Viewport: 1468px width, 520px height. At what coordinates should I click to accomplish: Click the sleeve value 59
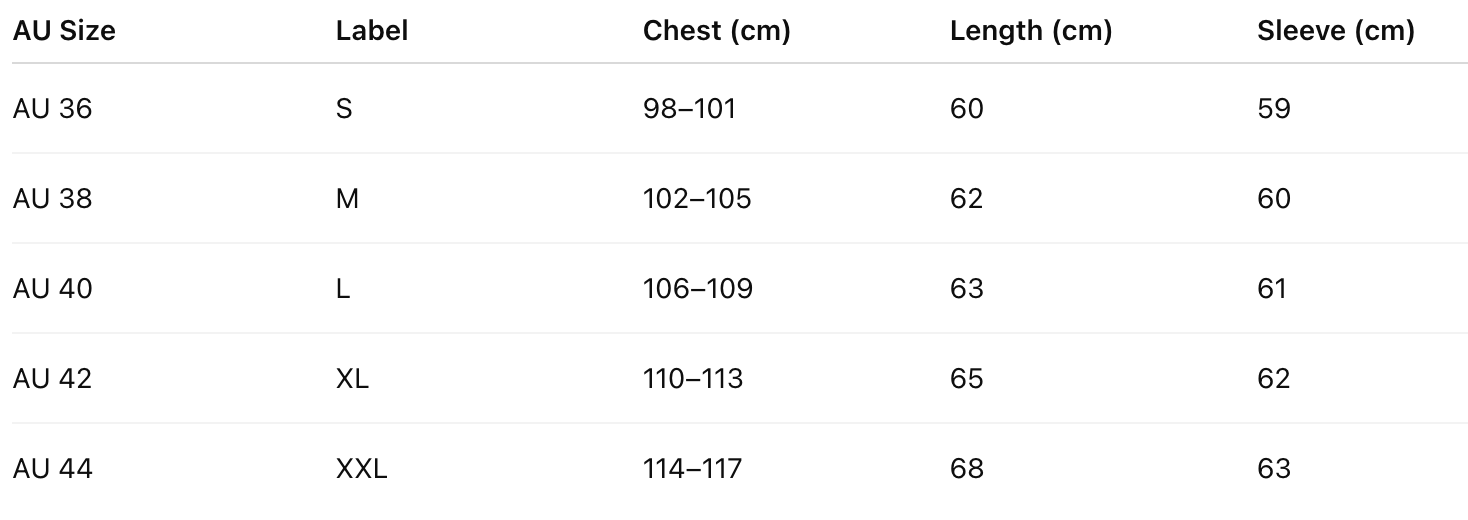1274,108
